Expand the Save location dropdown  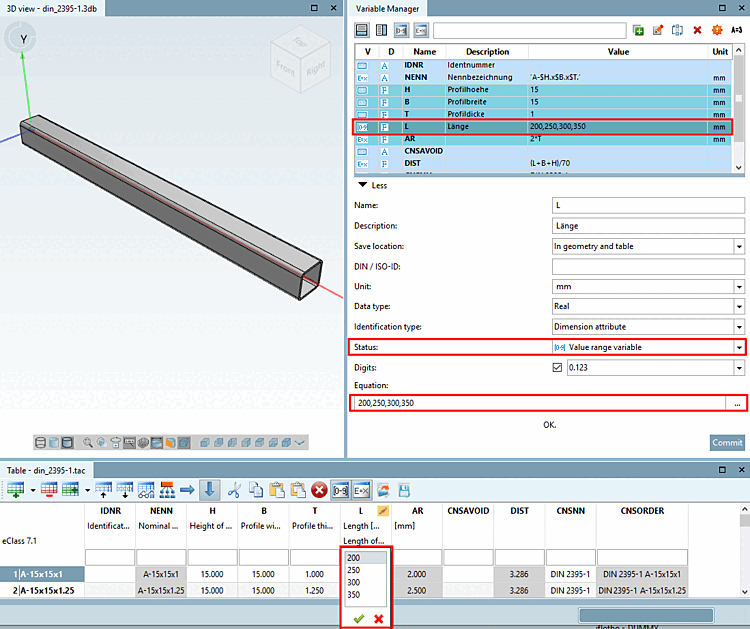click(738, 246)
